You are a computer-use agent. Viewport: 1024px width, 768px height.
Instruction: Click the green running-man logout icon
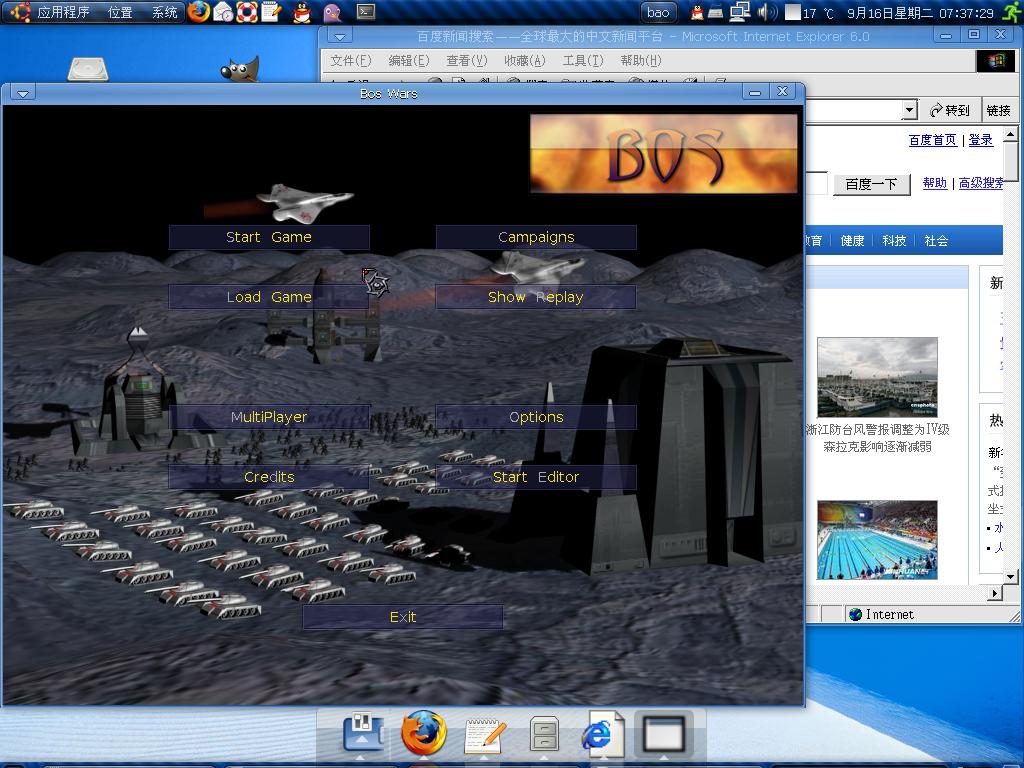pos(1012,12)
